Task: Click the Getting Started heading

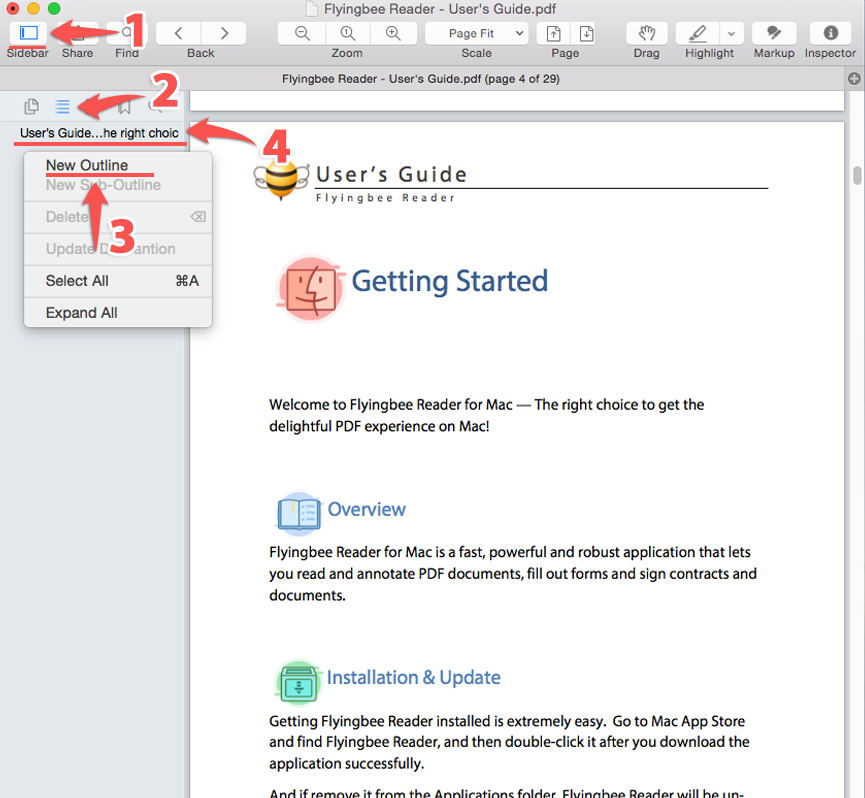Action: coord(450,281)
